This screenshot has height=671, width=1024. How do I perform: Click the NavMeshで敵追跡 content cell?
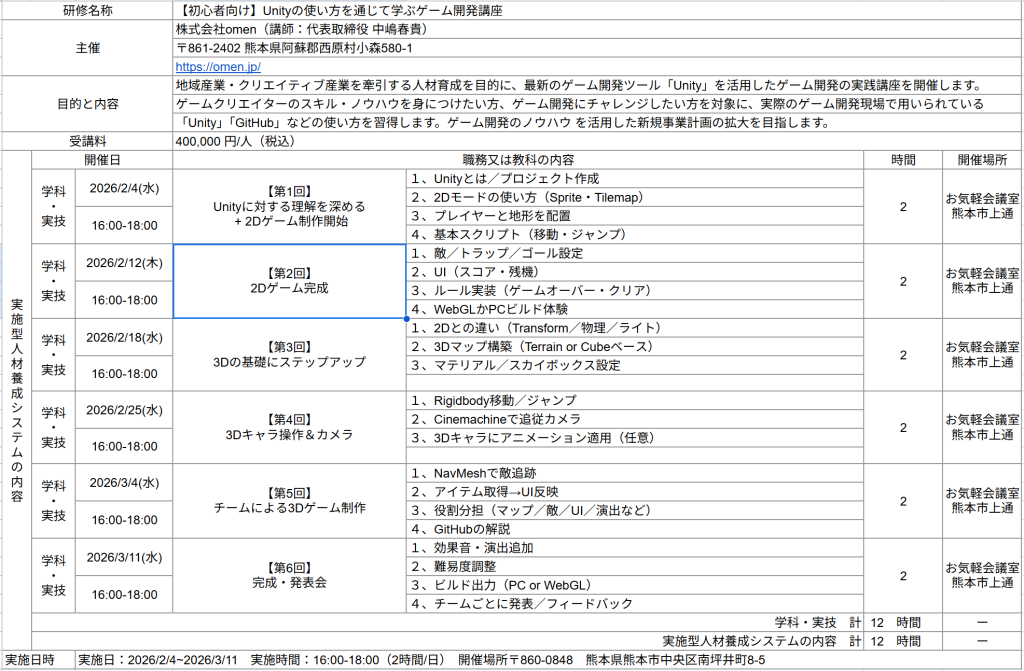634,473
